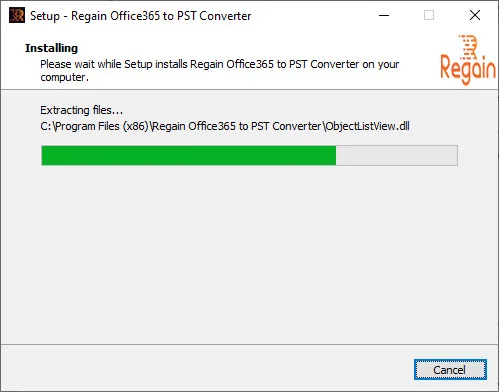Click the 'Extracting files...' status label
The height and width of the screenshot is (392, 499).
82,110
